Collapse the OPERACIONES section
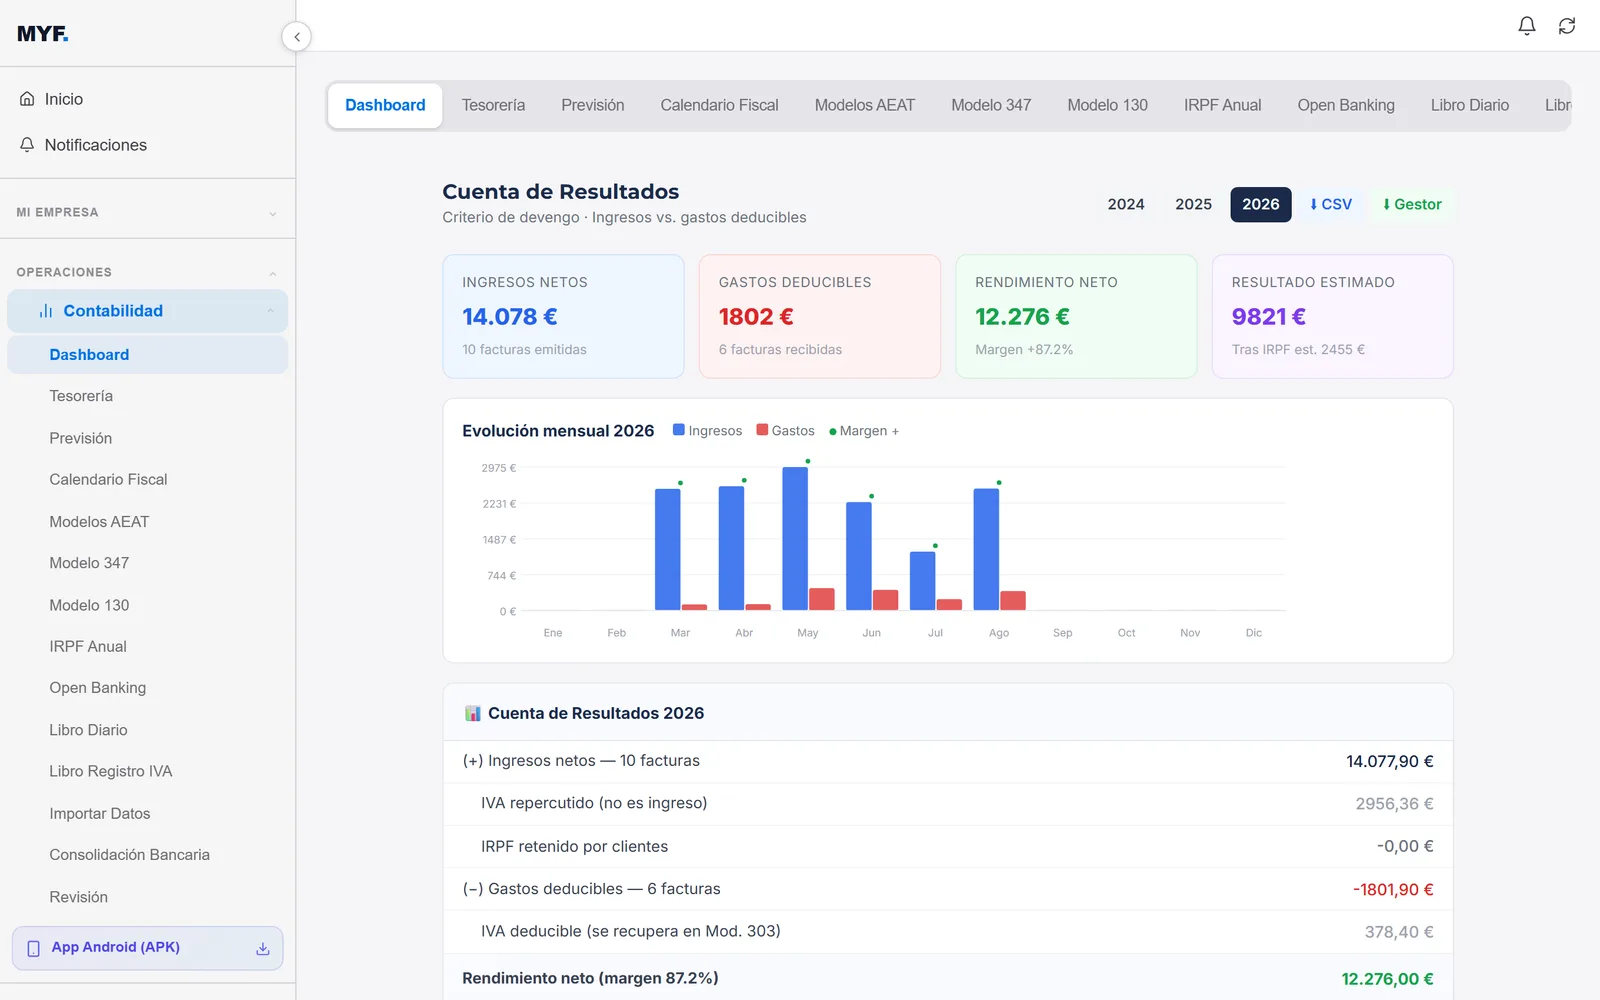The height and width of the screenshot is (1000, 1600). pos(148,272)
